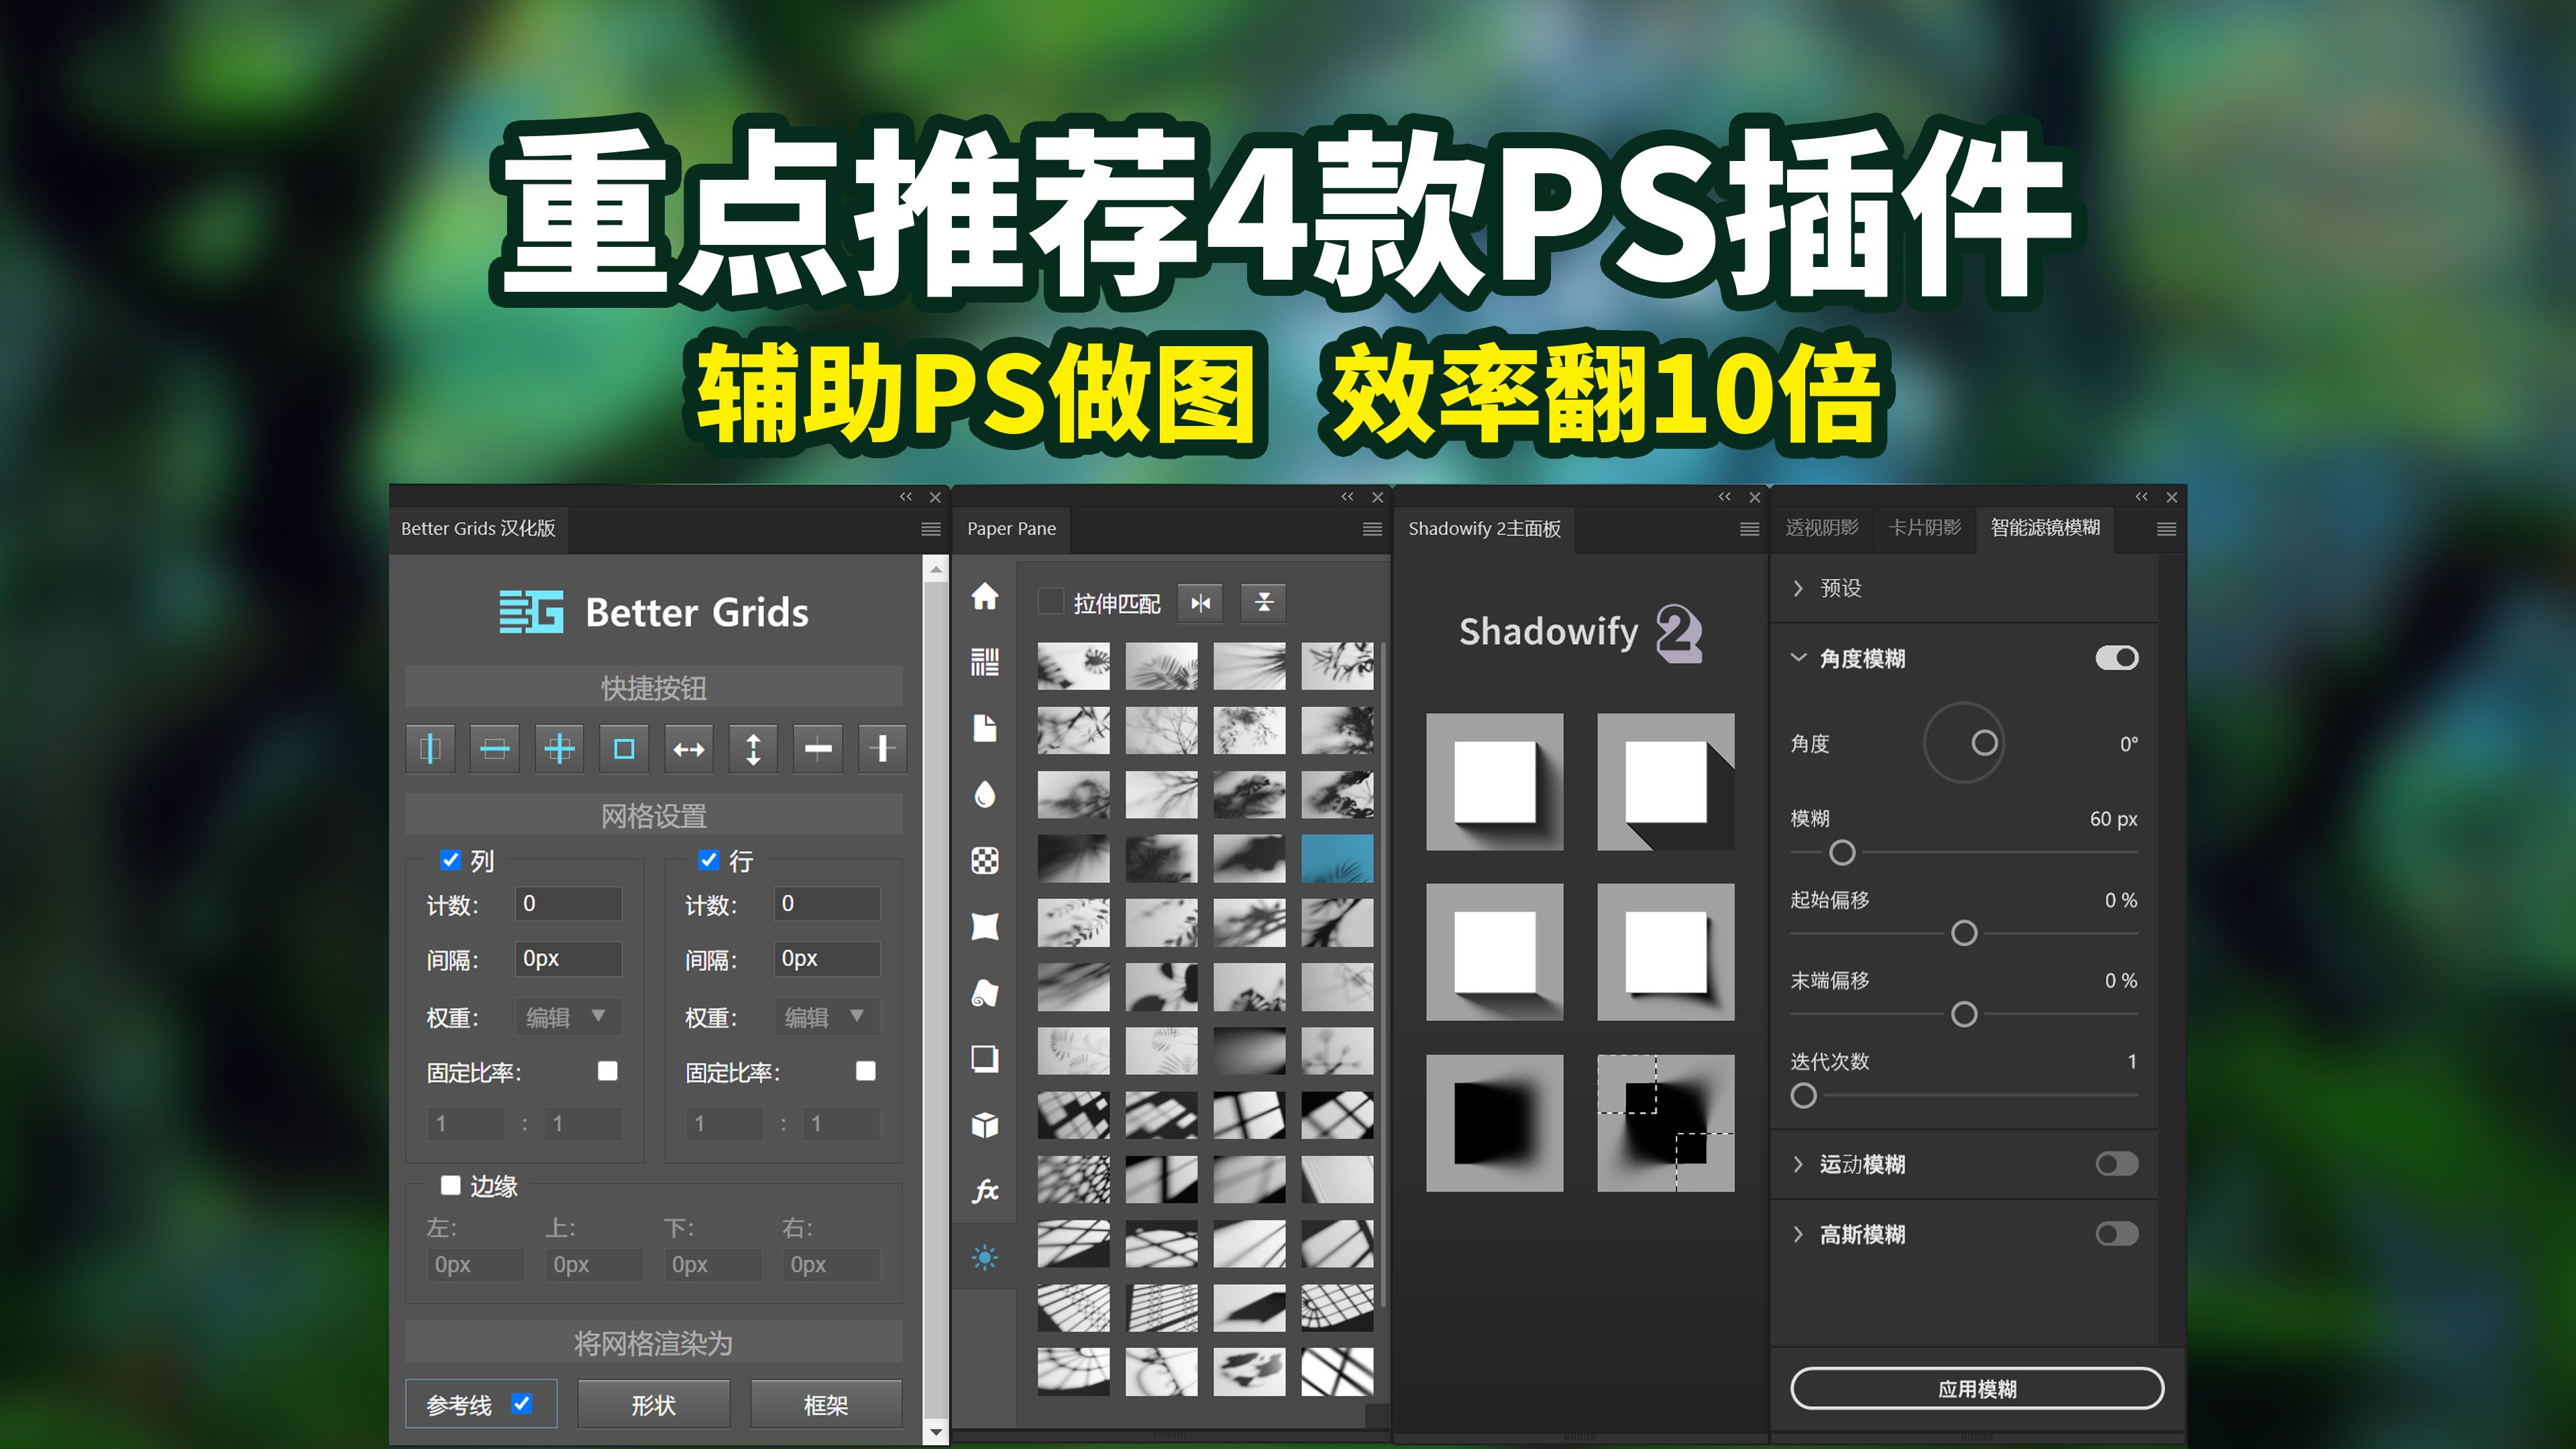The height and width of the screenshot is (1449, 2576).
Task: Click the vertical flip icon beside 拉伸匹配
Action: (x=1263, y=602)
